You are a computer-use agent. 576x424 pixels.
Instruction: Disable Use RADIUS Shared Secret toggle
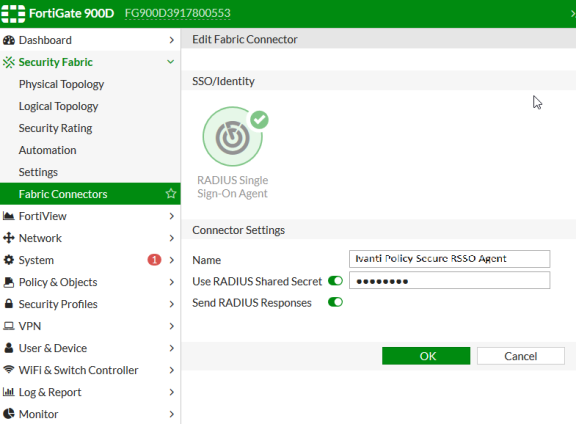coord(335,281)
